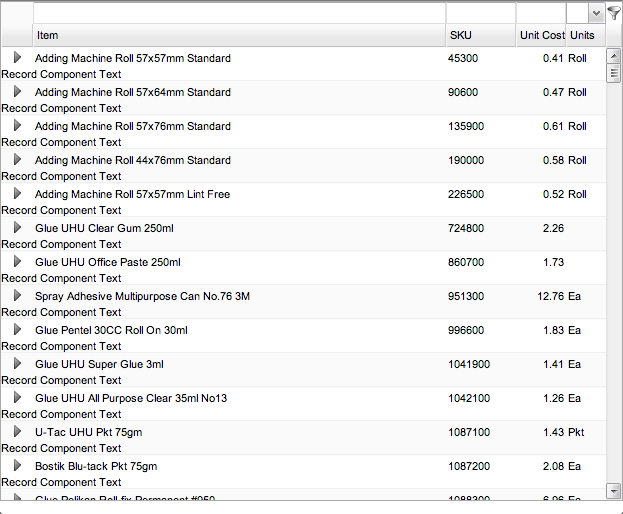Click the scrollbar down arrow
The width and height of the screenshot is (623, 514).
pos(613,490)
